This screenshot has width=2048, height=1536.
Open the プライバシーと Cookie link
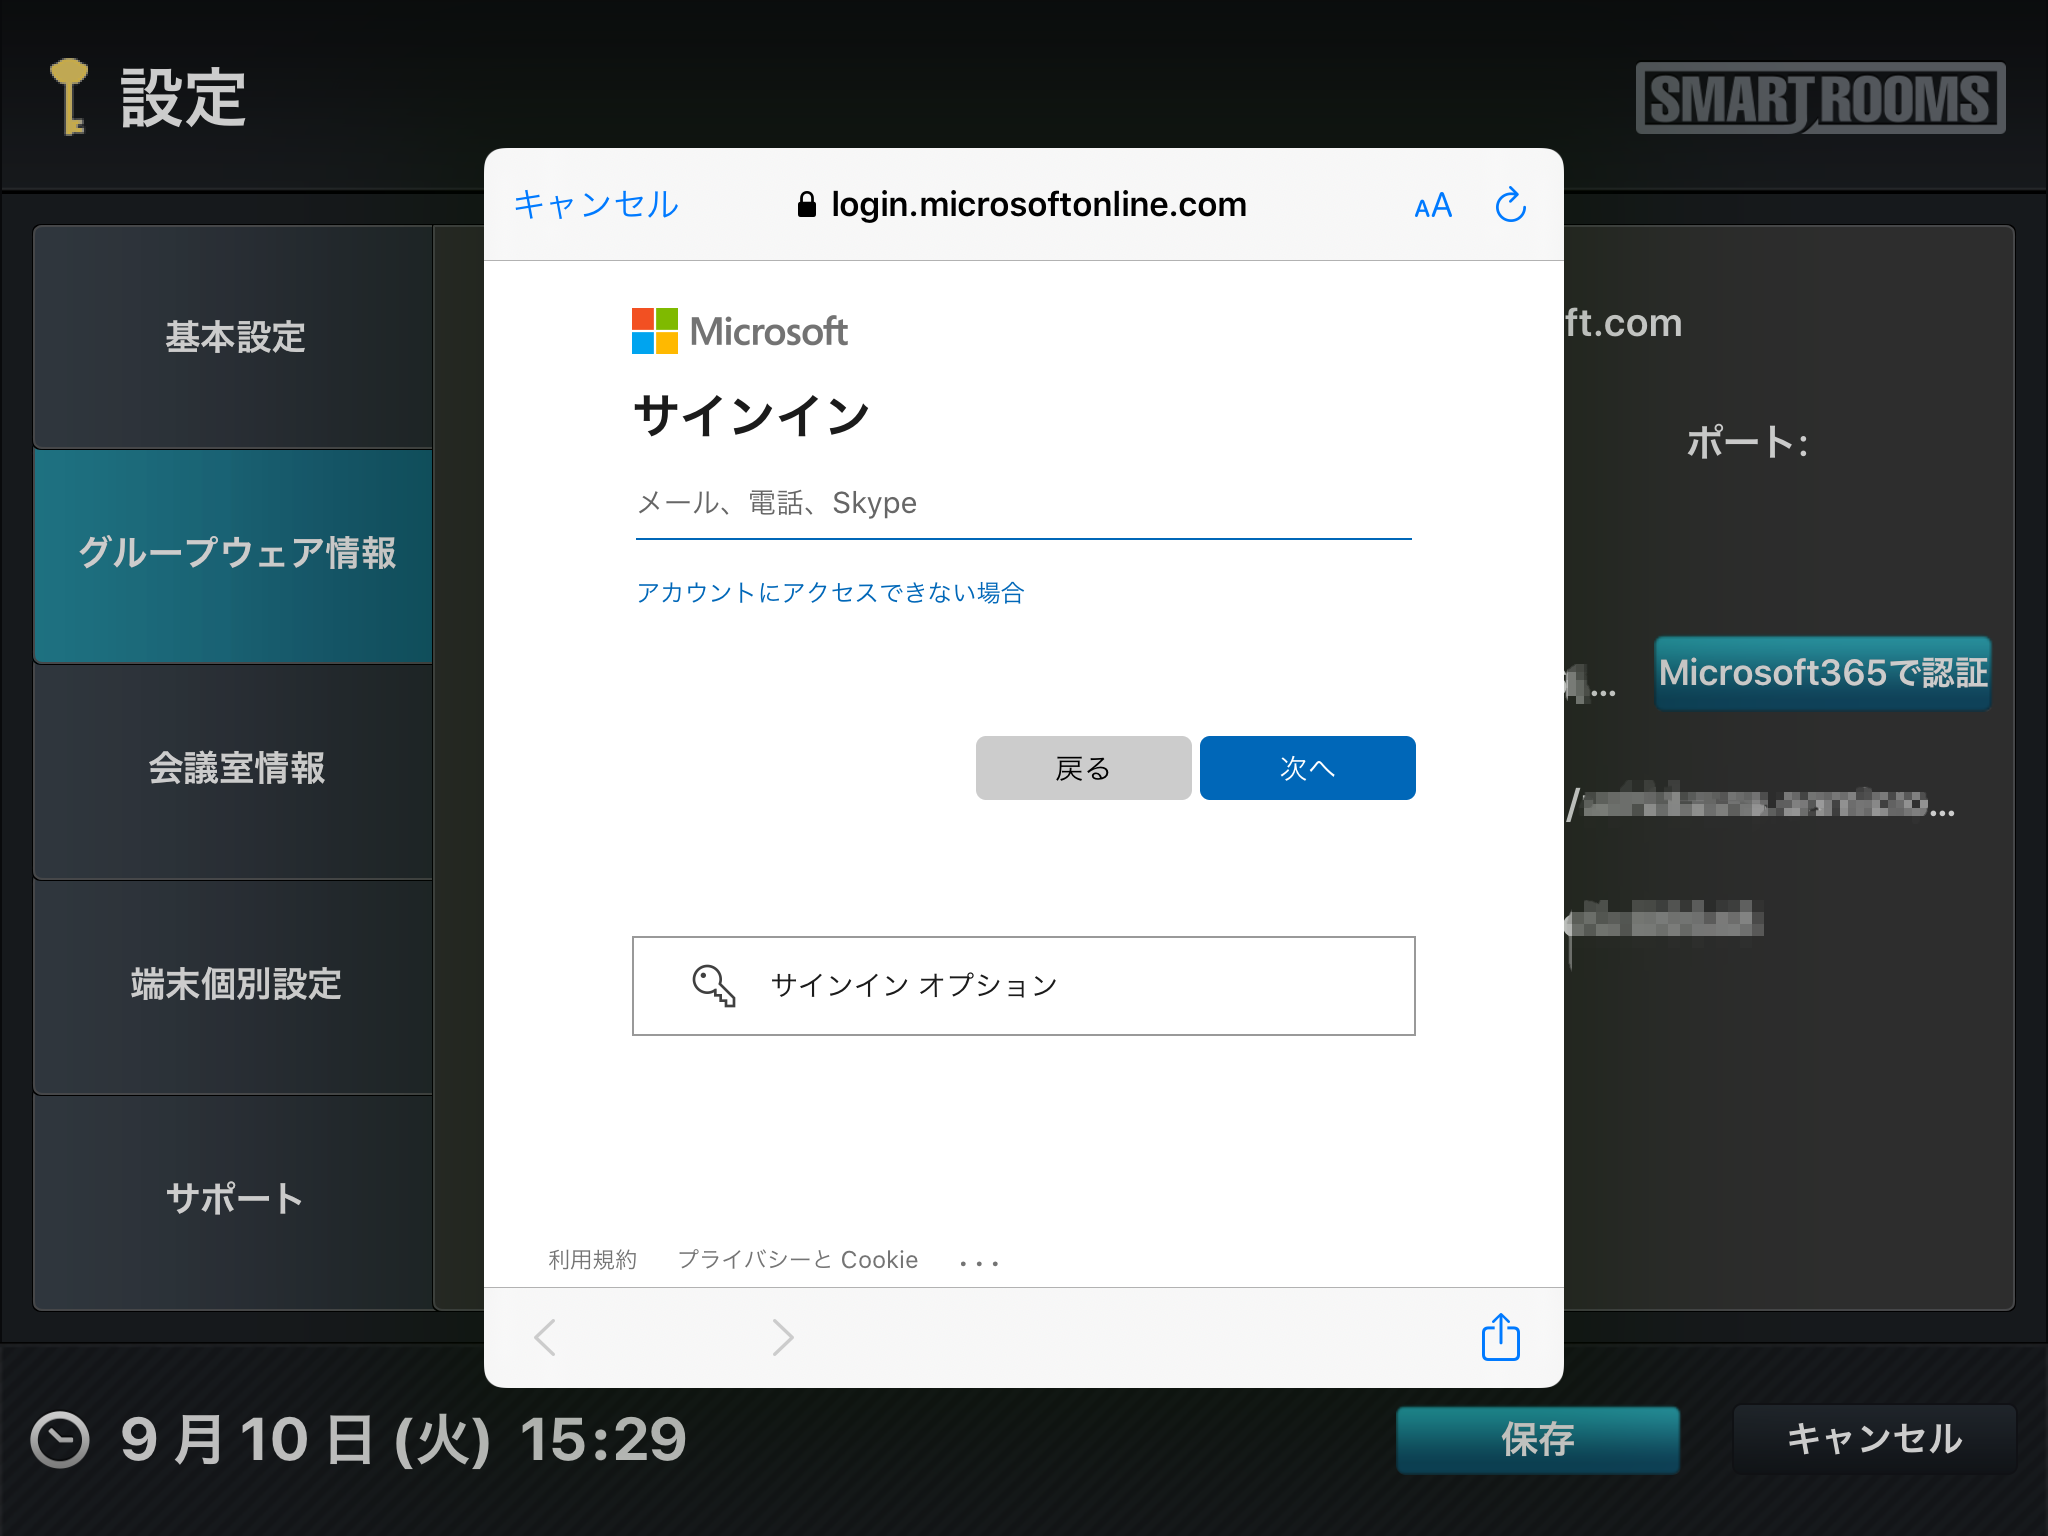click(x=797, y=1260)
